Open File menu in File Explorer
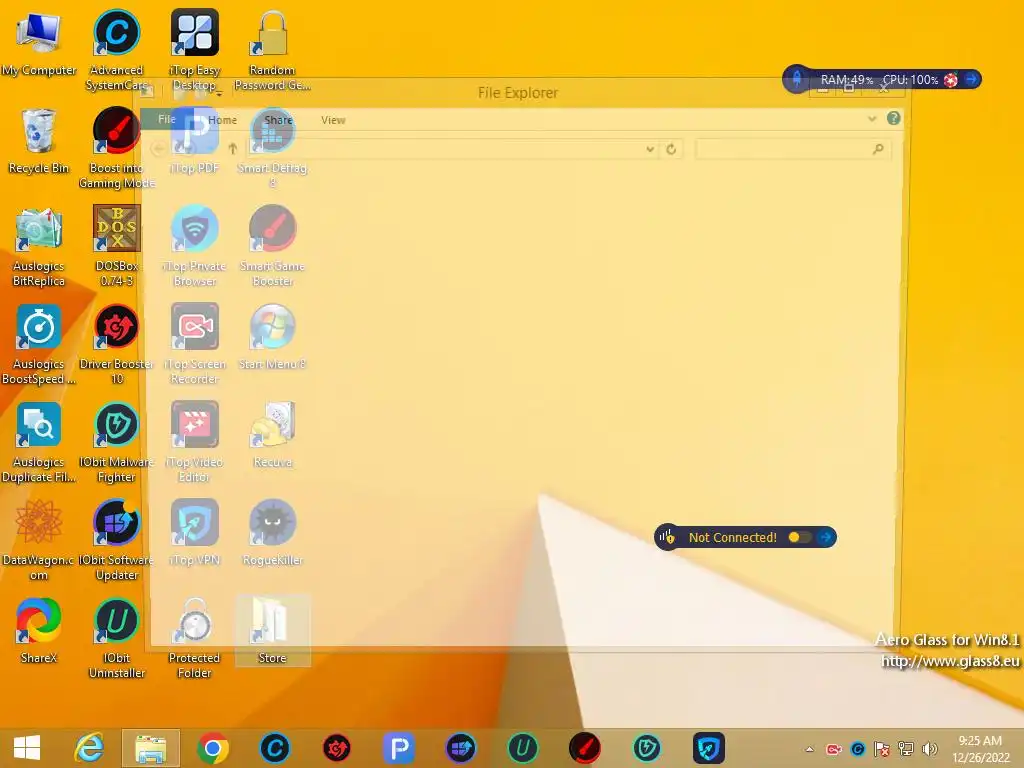Viewport: 1024px width, 768px height. point(167,120)
